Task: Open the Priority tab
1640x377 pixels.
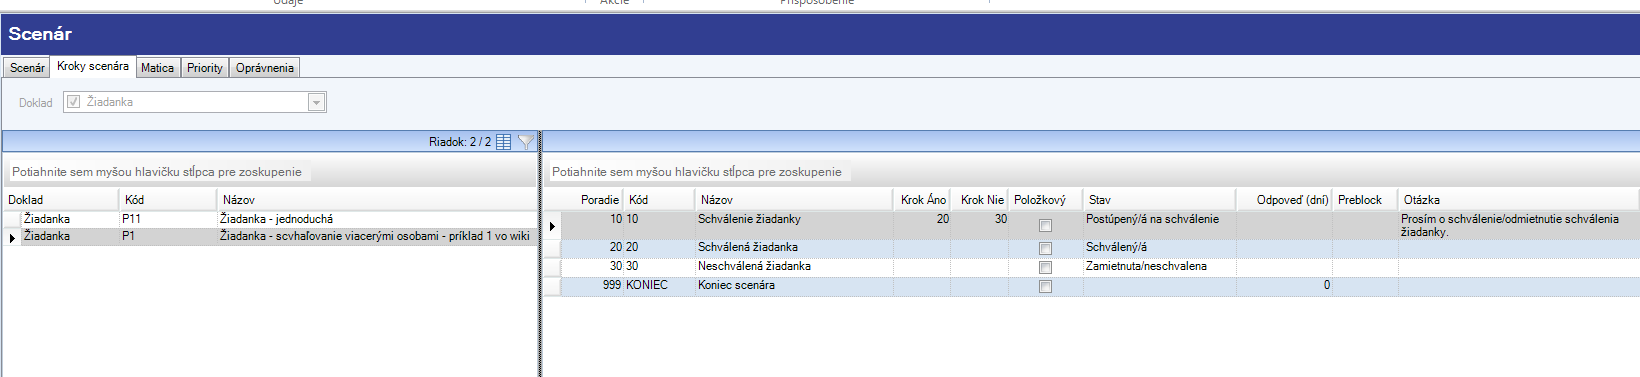Action: tap(204, 68)
